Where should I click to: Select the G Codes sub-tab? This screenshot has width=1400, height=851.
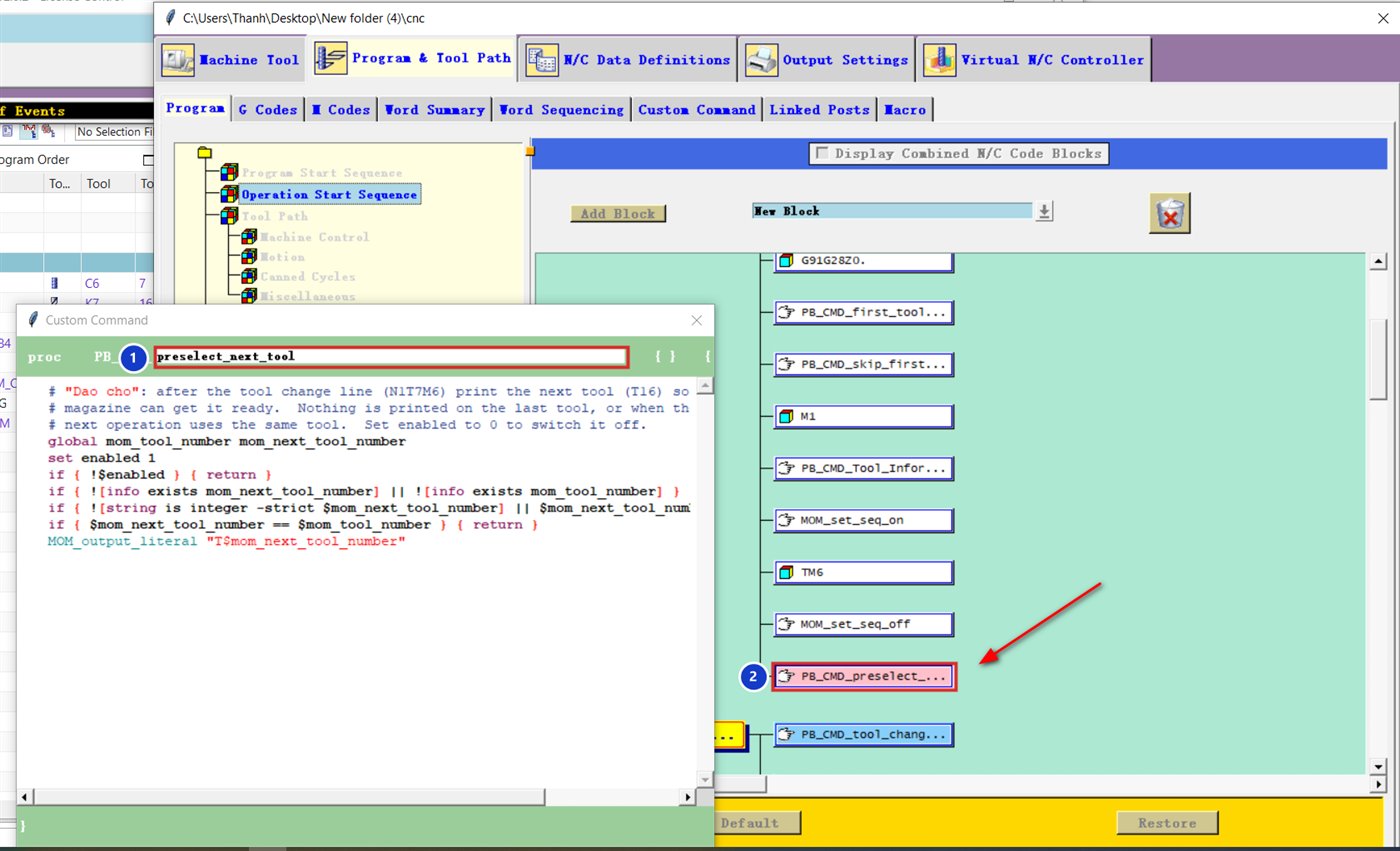[x=267, y=110]
